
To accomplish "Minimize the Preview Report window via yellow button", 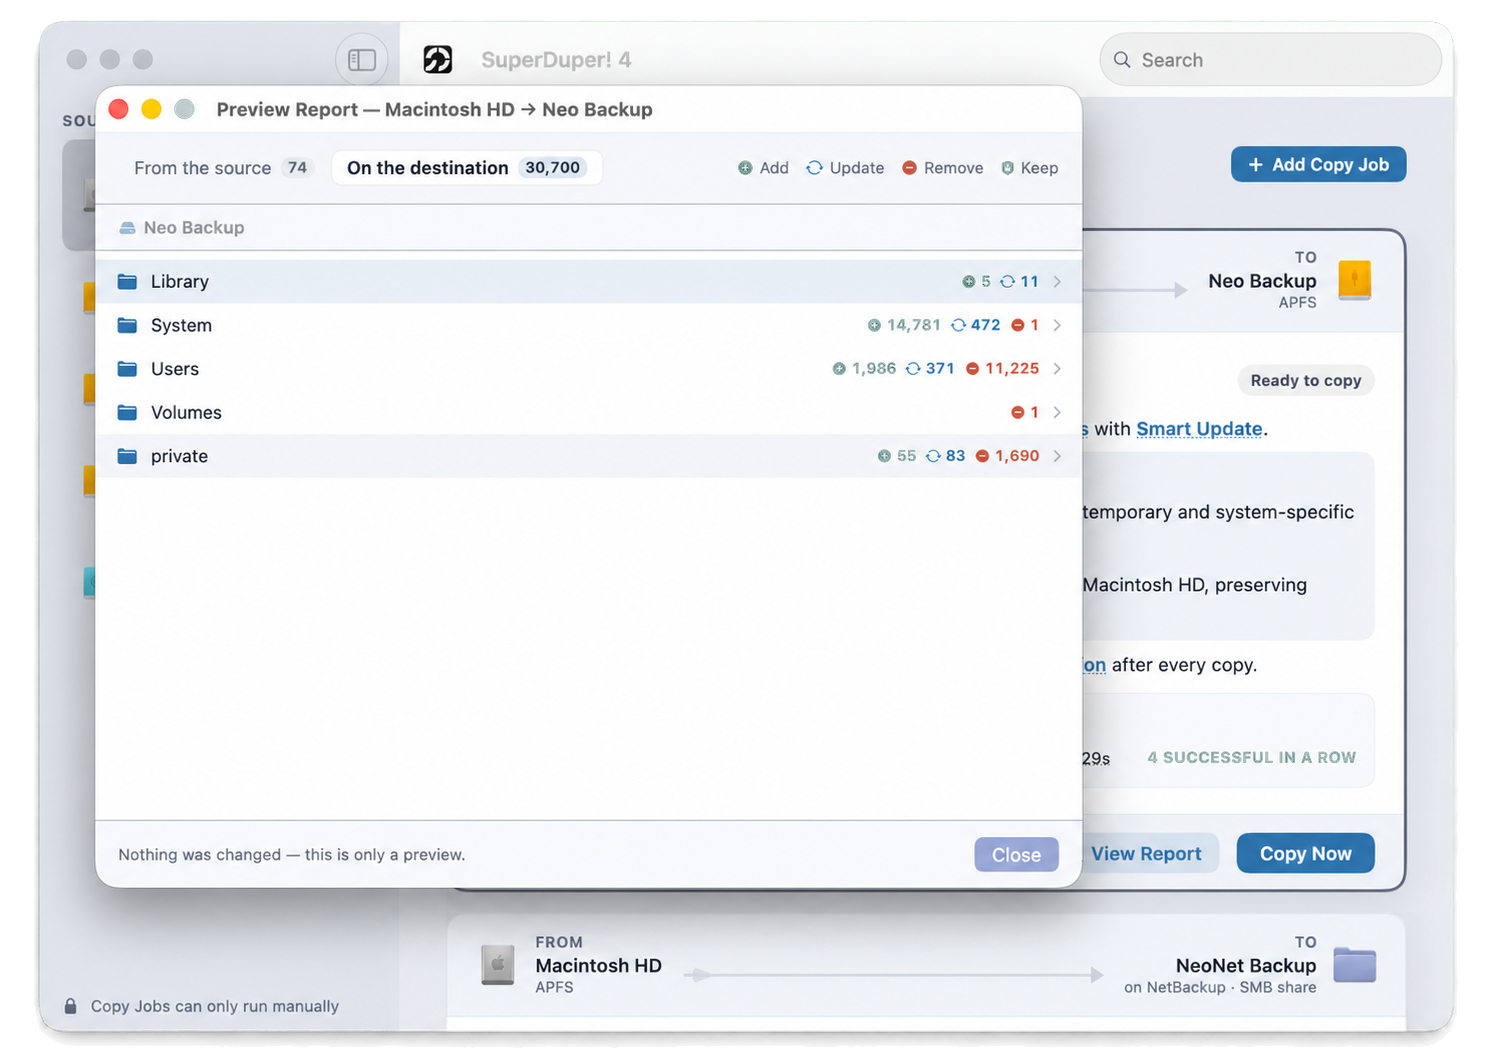I will pos(151,109).
